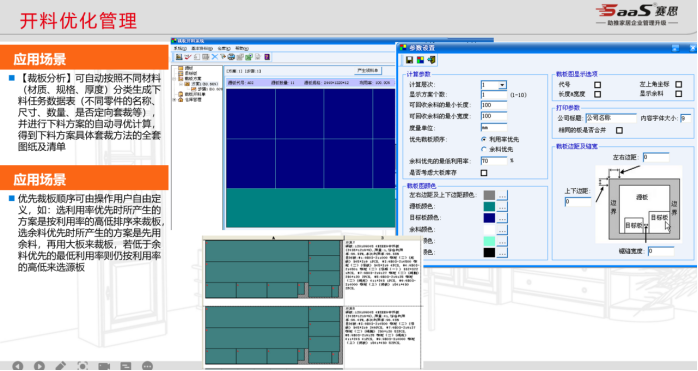Select the pen annotation tool

click(x=61, y=366)
